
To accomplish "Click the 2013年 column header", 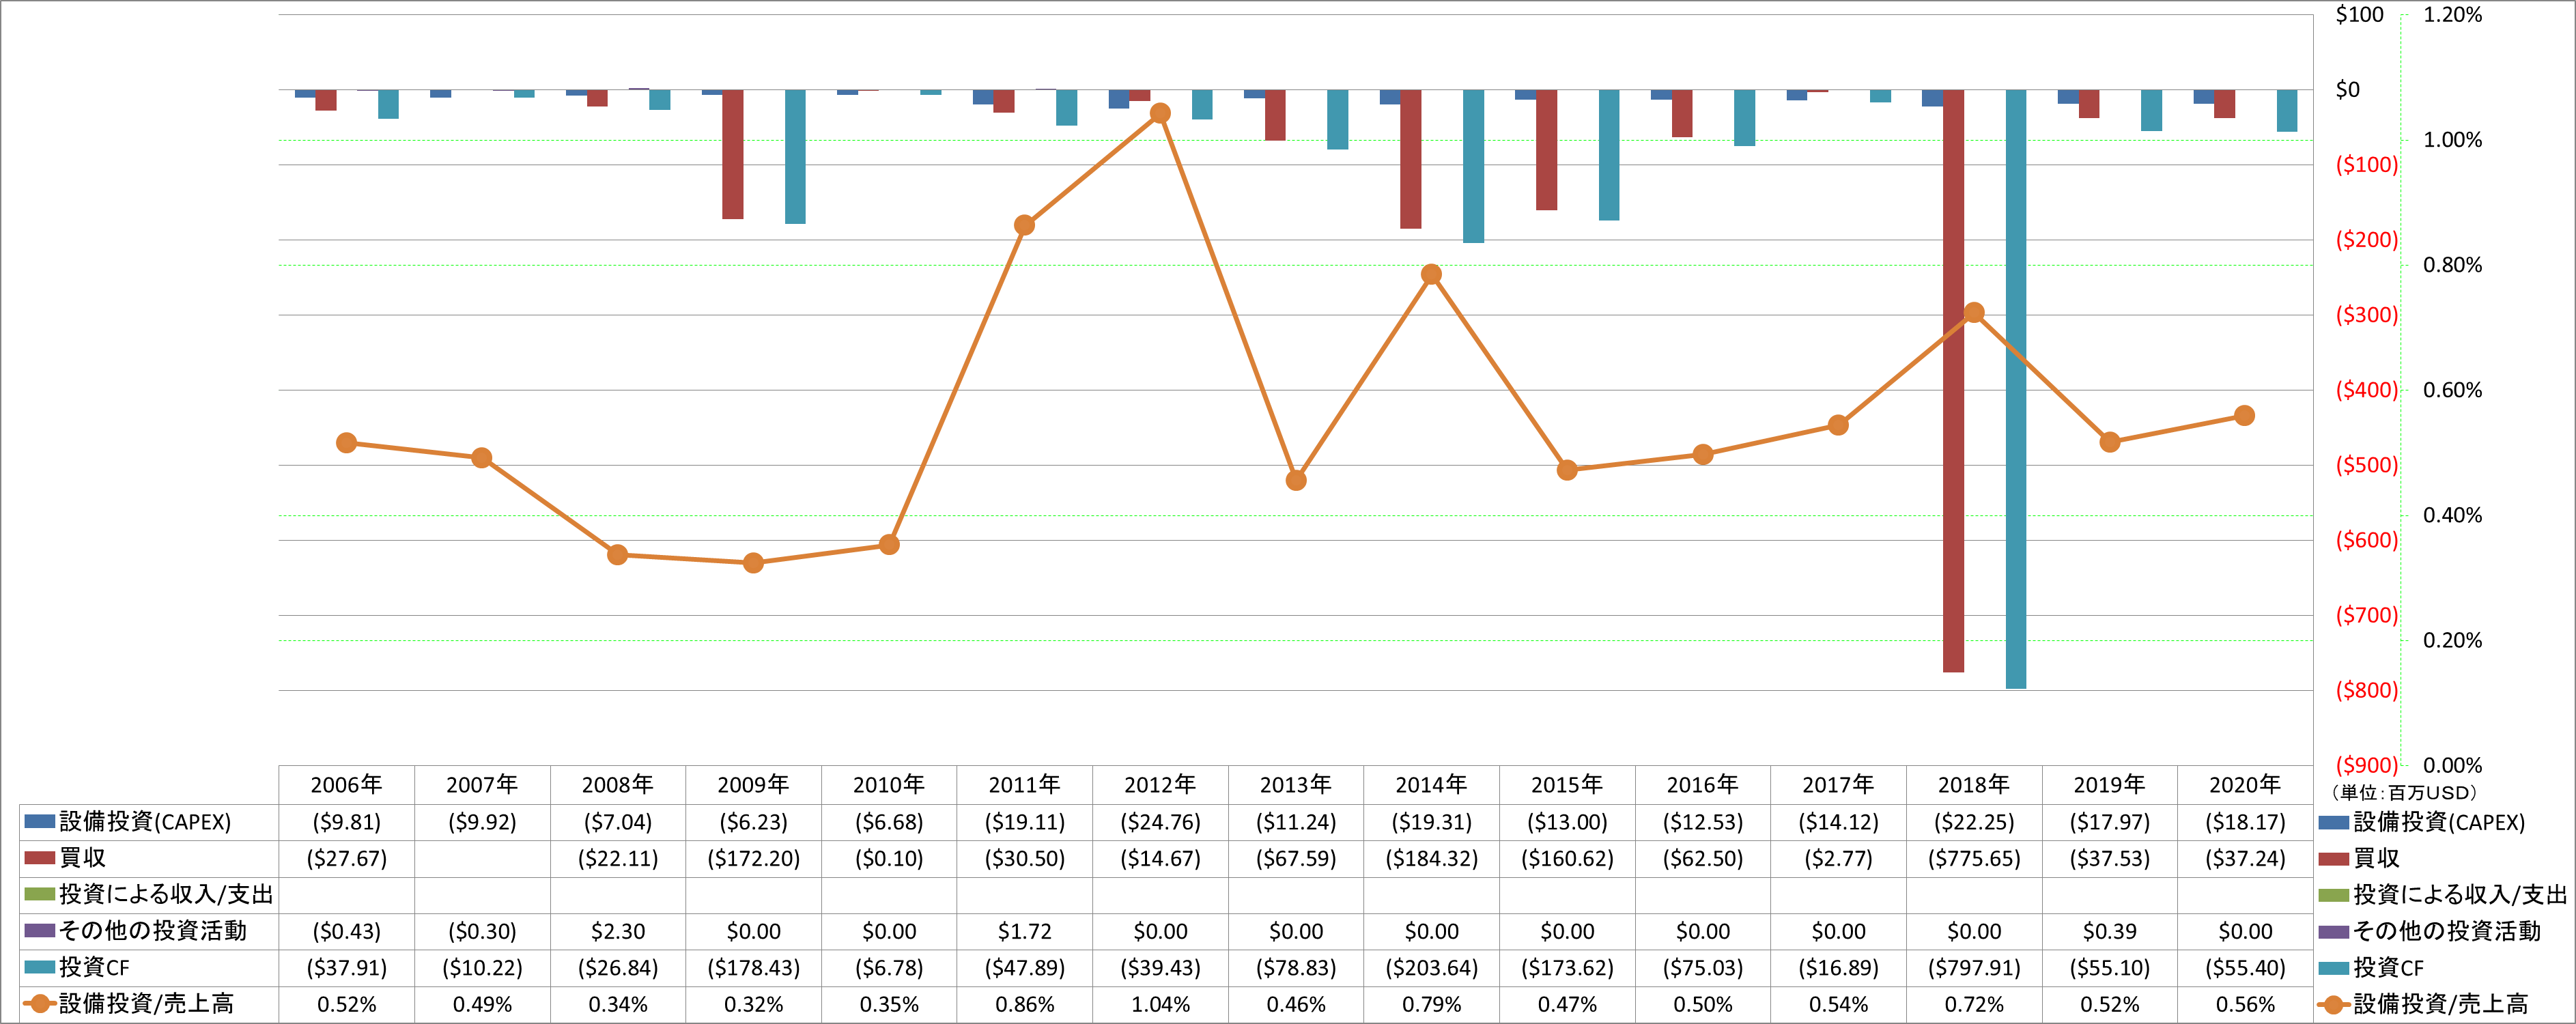I will pos(1296,785).
